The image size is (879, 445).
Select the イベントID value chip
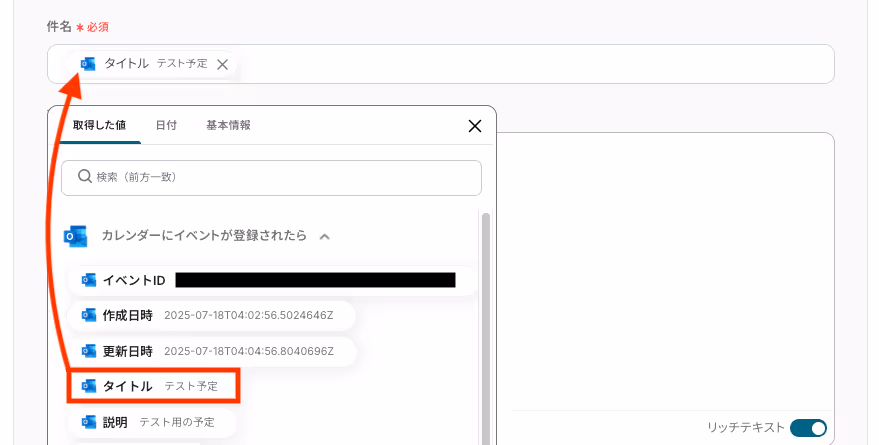point(272,280)
